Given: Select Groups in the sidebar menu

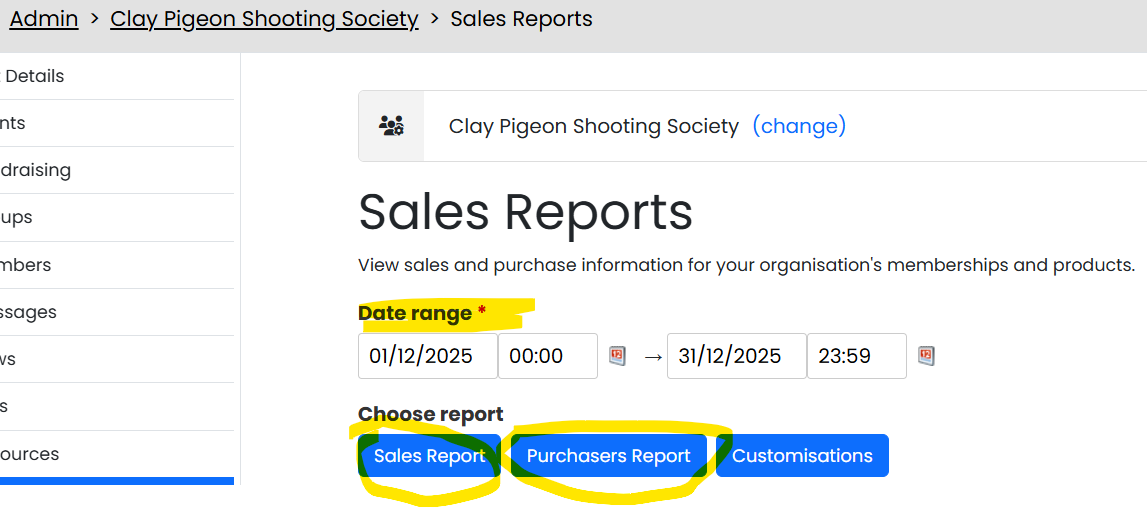Looking at the screenshot, I should 17,217.
